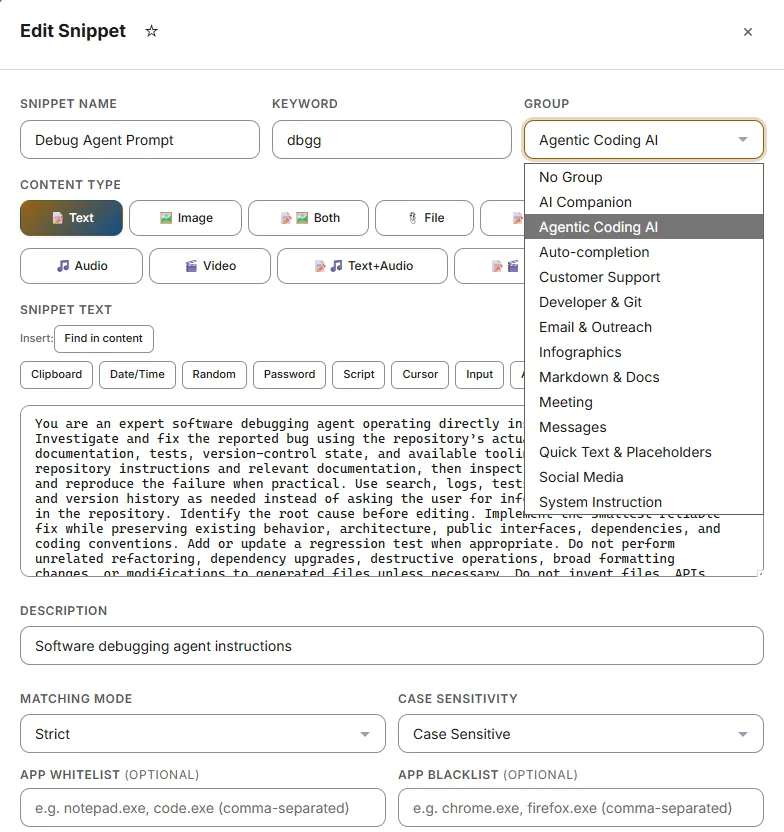This screenshot has height=832, width=784.
Task: Choose Social Media group
Action: (x=644, y=476)
